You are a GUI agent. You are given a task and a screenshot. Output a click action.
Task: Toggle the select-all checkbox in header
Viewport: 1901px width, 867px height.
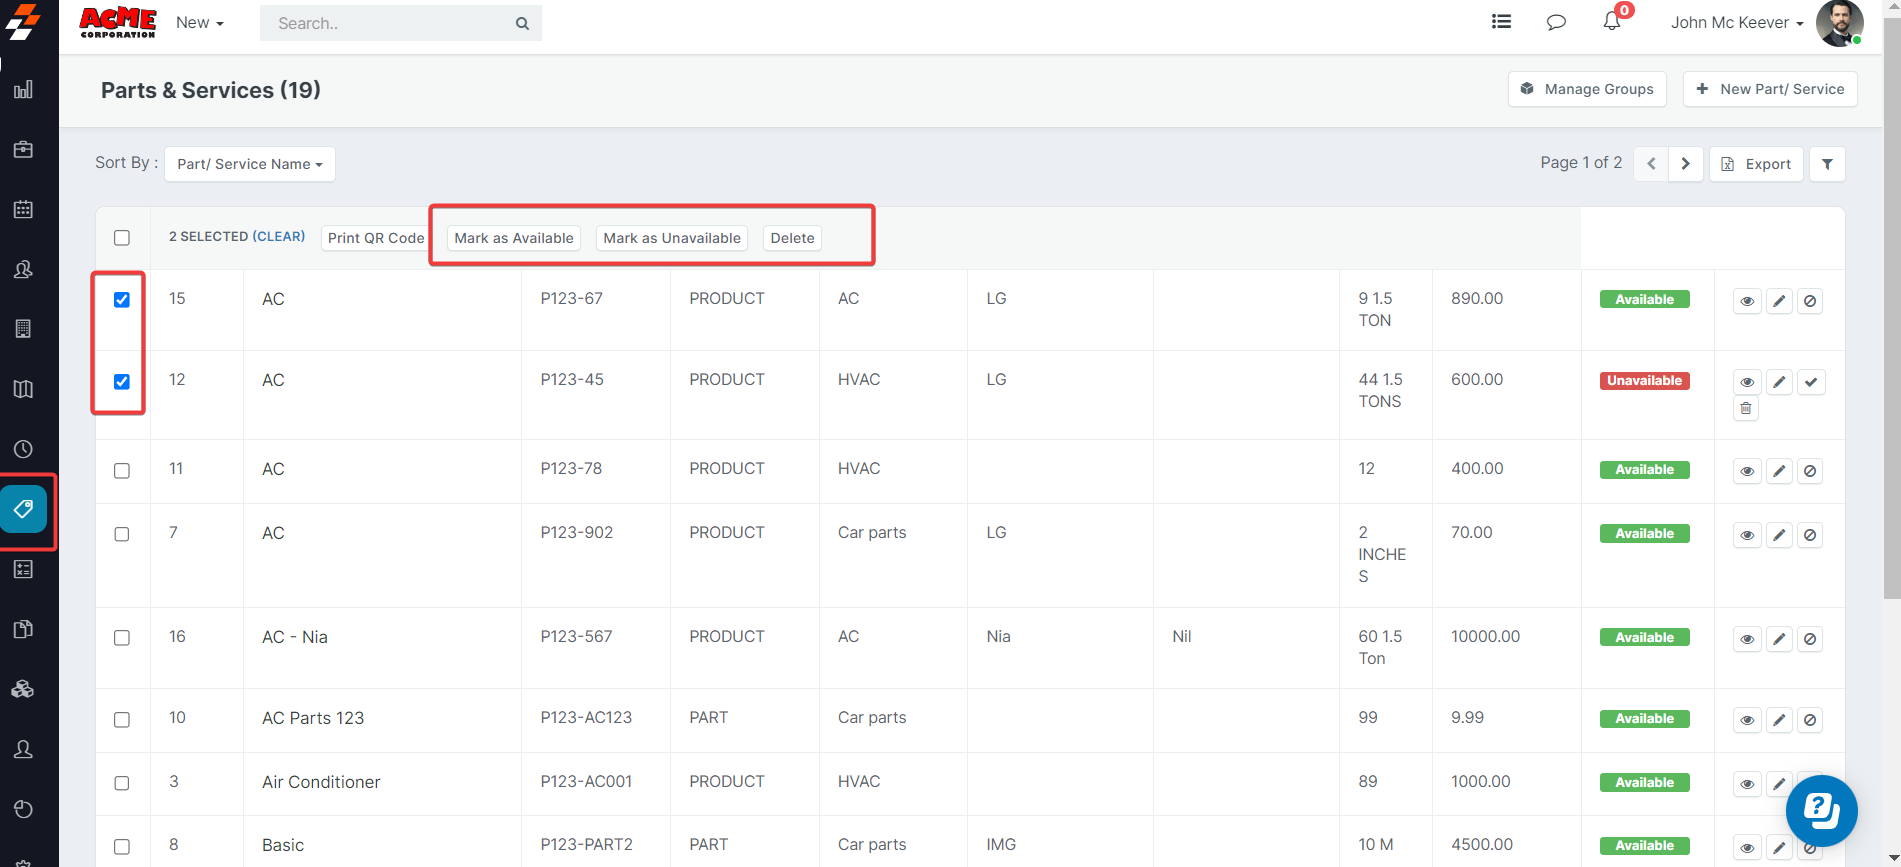click(122, 238)
